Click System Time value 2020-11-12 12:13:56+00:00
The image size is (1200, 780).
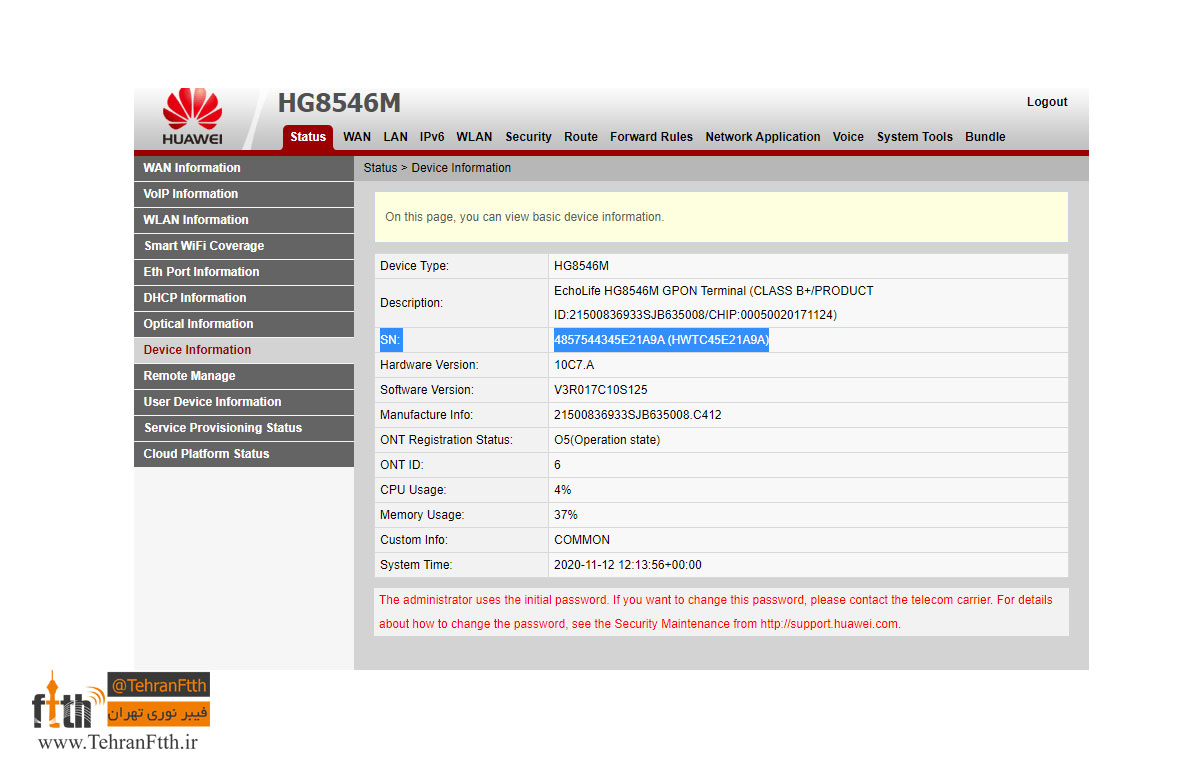628,565
